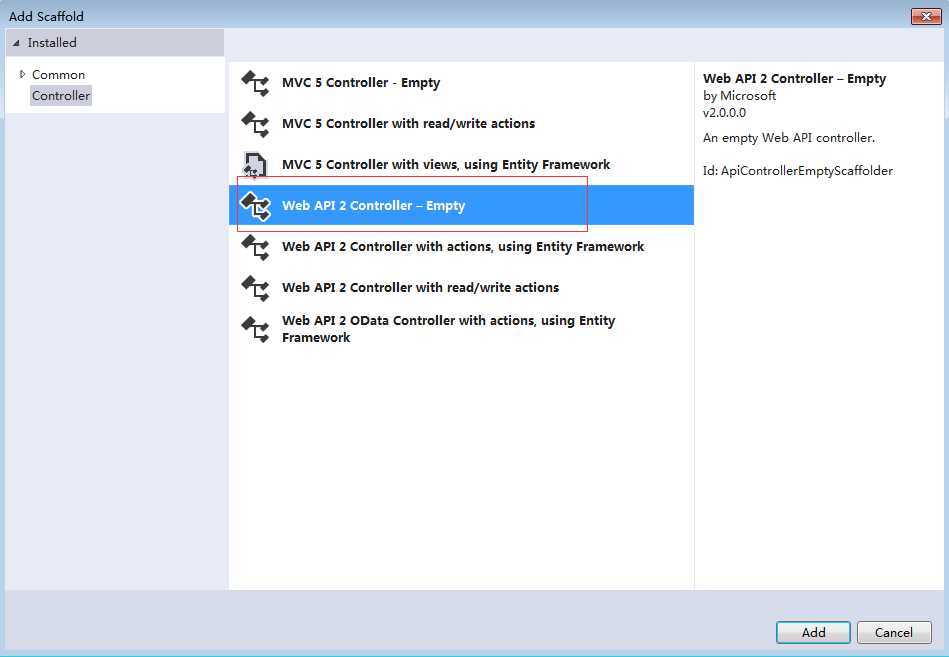The height and width of the screenshot is (657, 949).
Task: Click the MVC 5 Controller - Empty scaffold icon
Action: (x=255, y=83)
